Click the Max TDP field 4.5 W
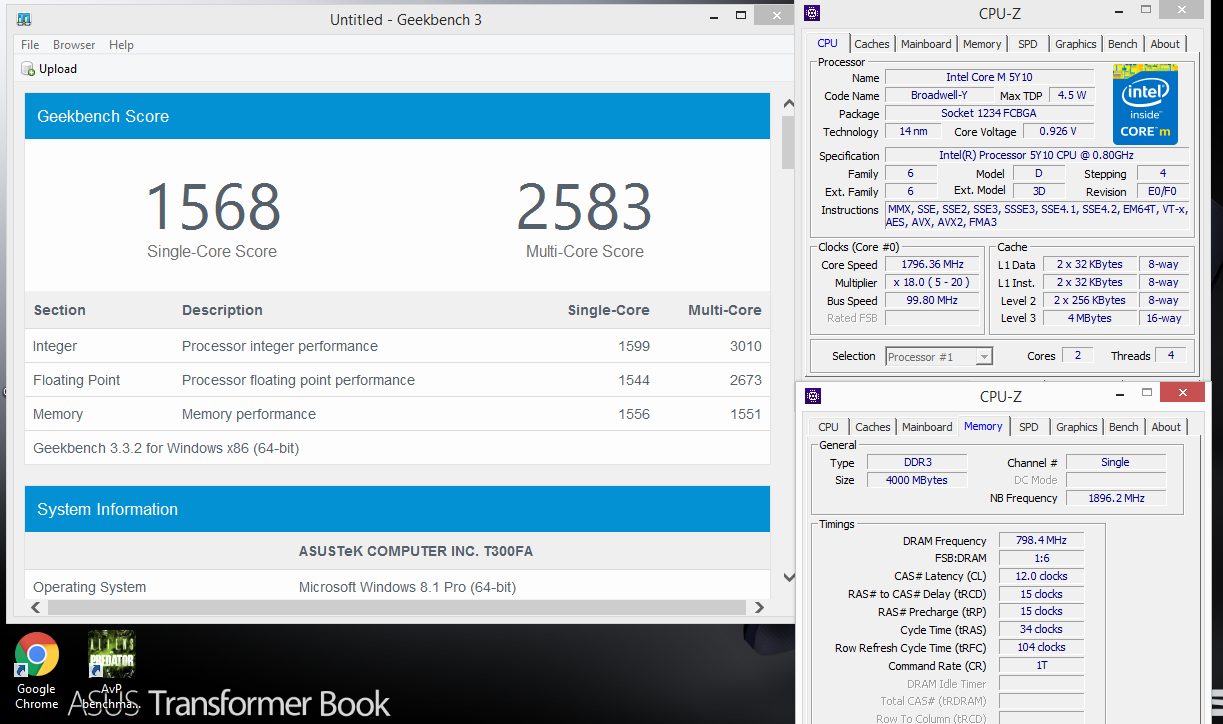Screen dimensions: 1223x724 [1071, 96]
